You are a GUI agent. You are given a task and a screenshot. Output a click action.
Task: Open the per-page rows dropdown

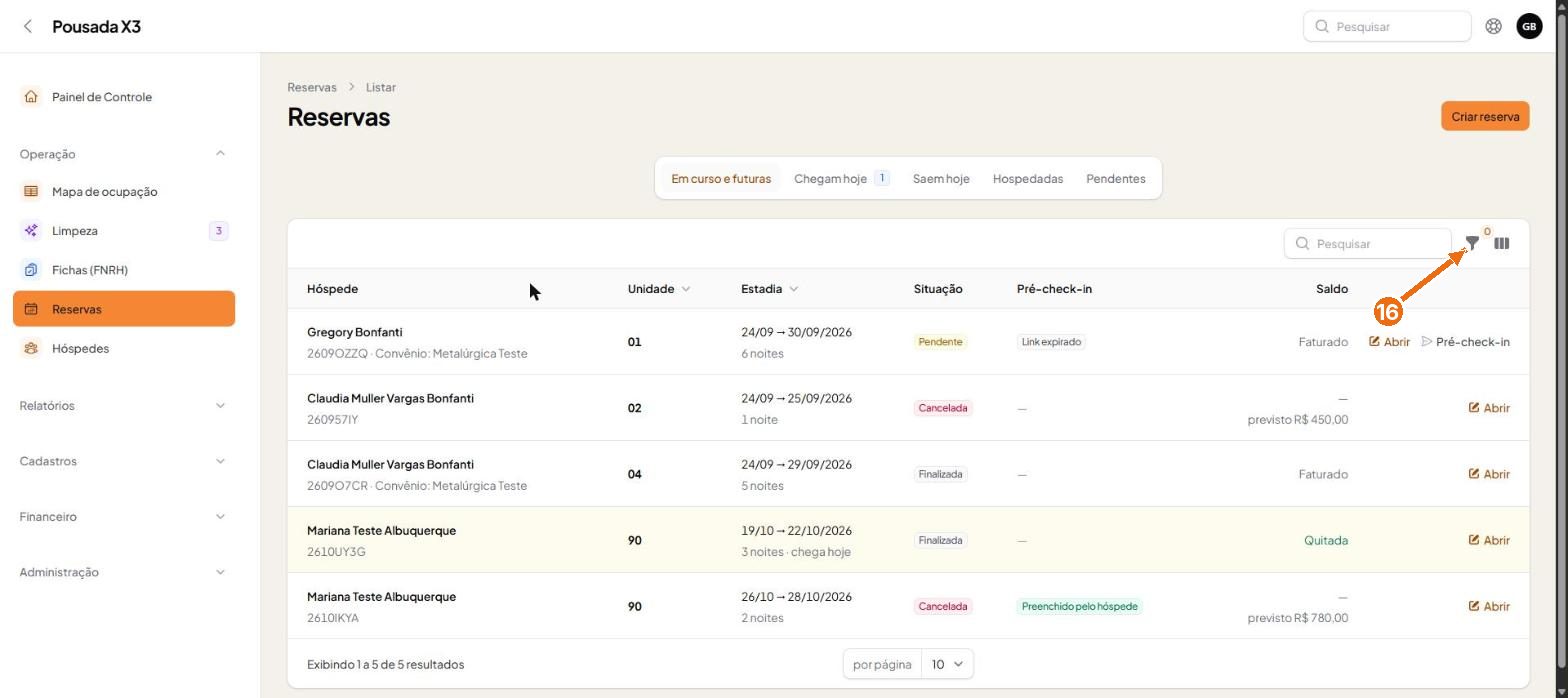947,664
